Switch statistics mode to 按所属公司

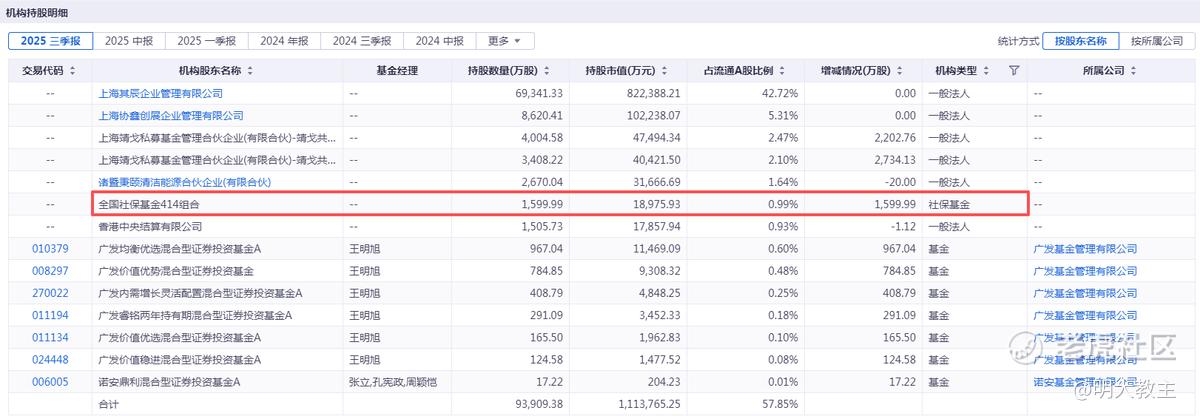[1156, 41]
